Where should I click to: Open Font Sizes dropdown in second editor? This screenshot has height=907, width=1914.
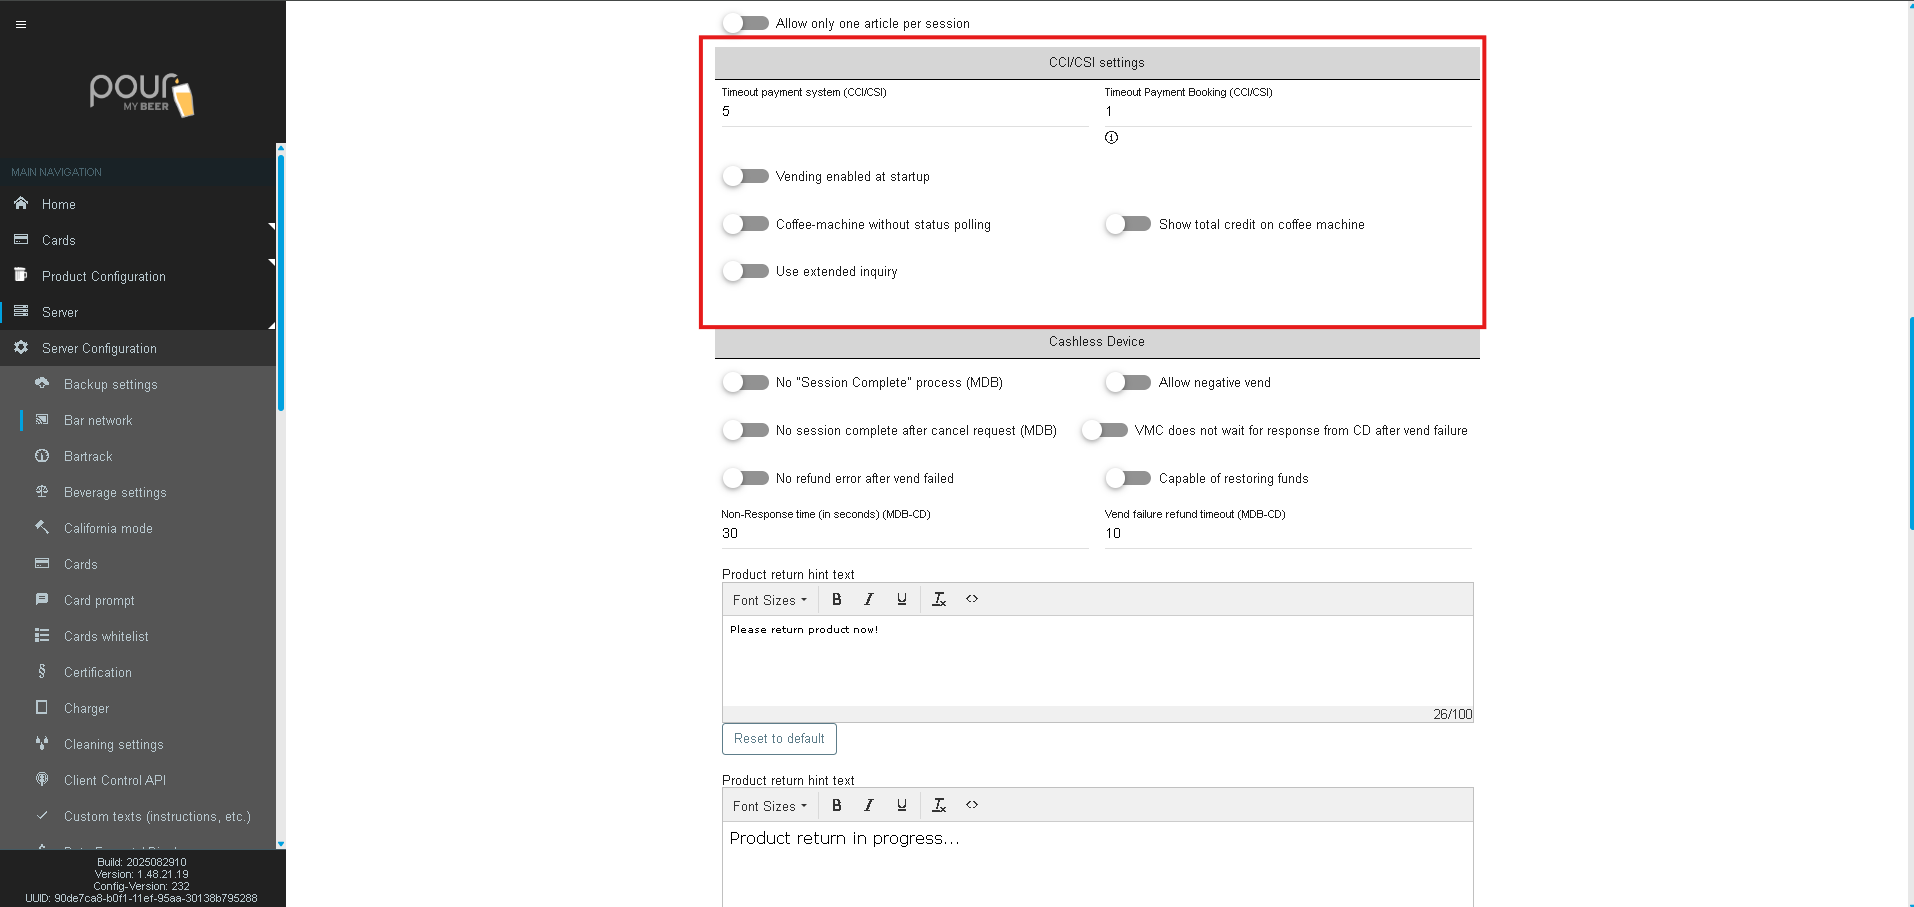point(769,807)
